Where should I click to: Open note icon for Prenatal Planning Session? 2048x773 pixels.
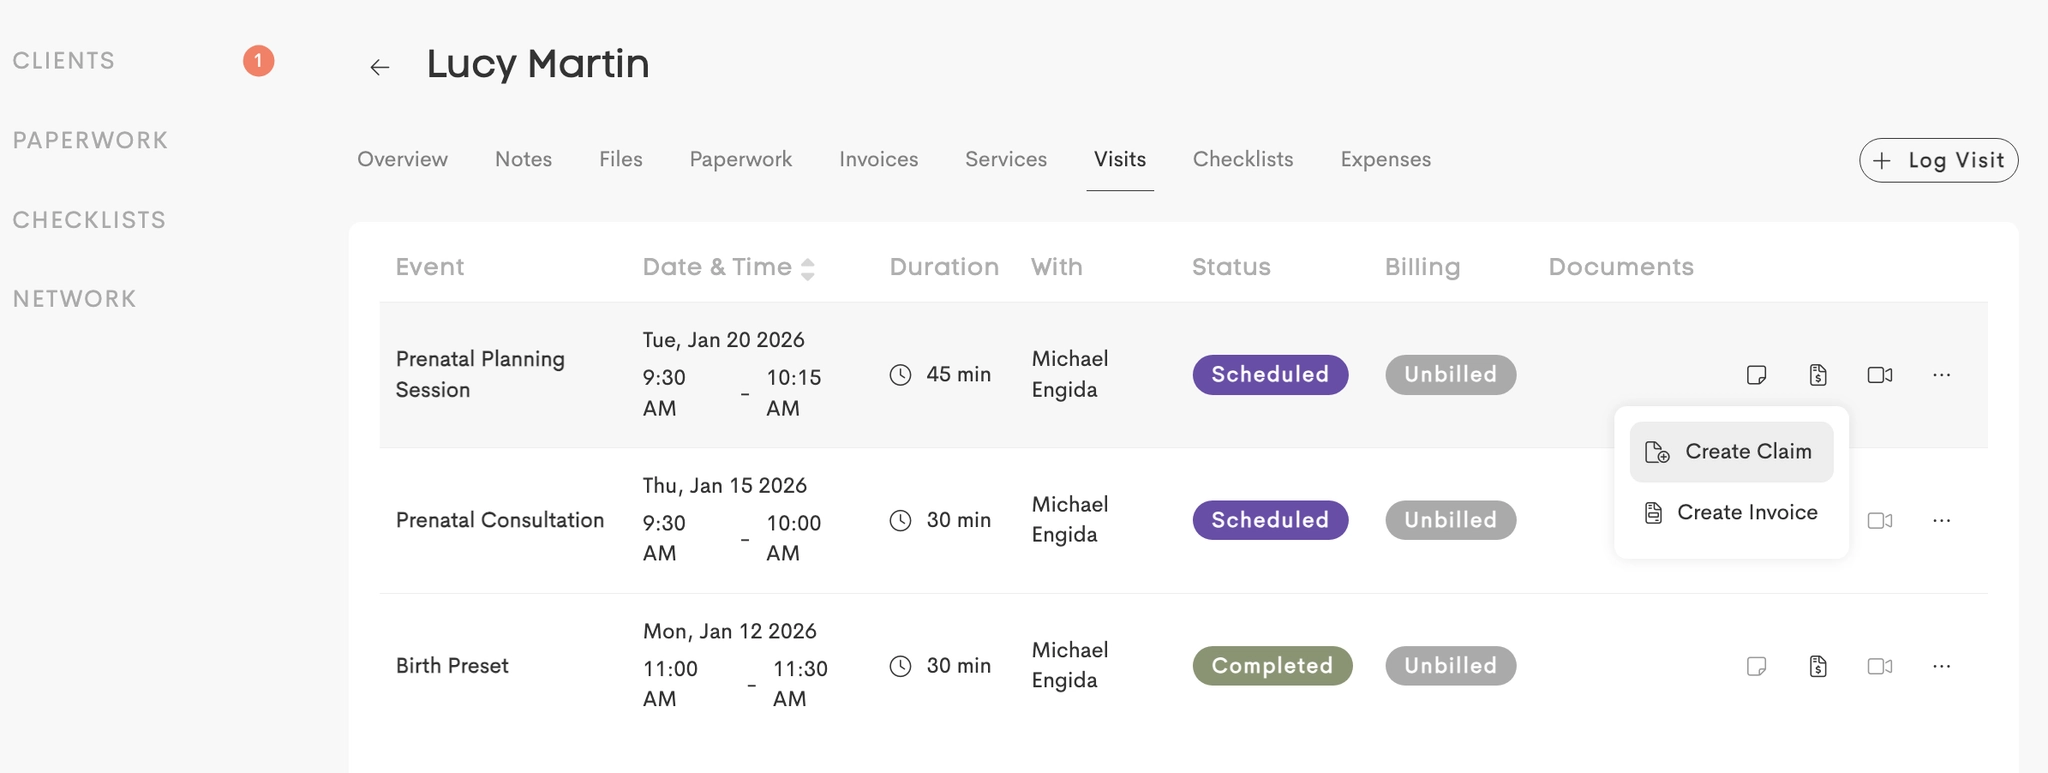tap(1756, 375)
